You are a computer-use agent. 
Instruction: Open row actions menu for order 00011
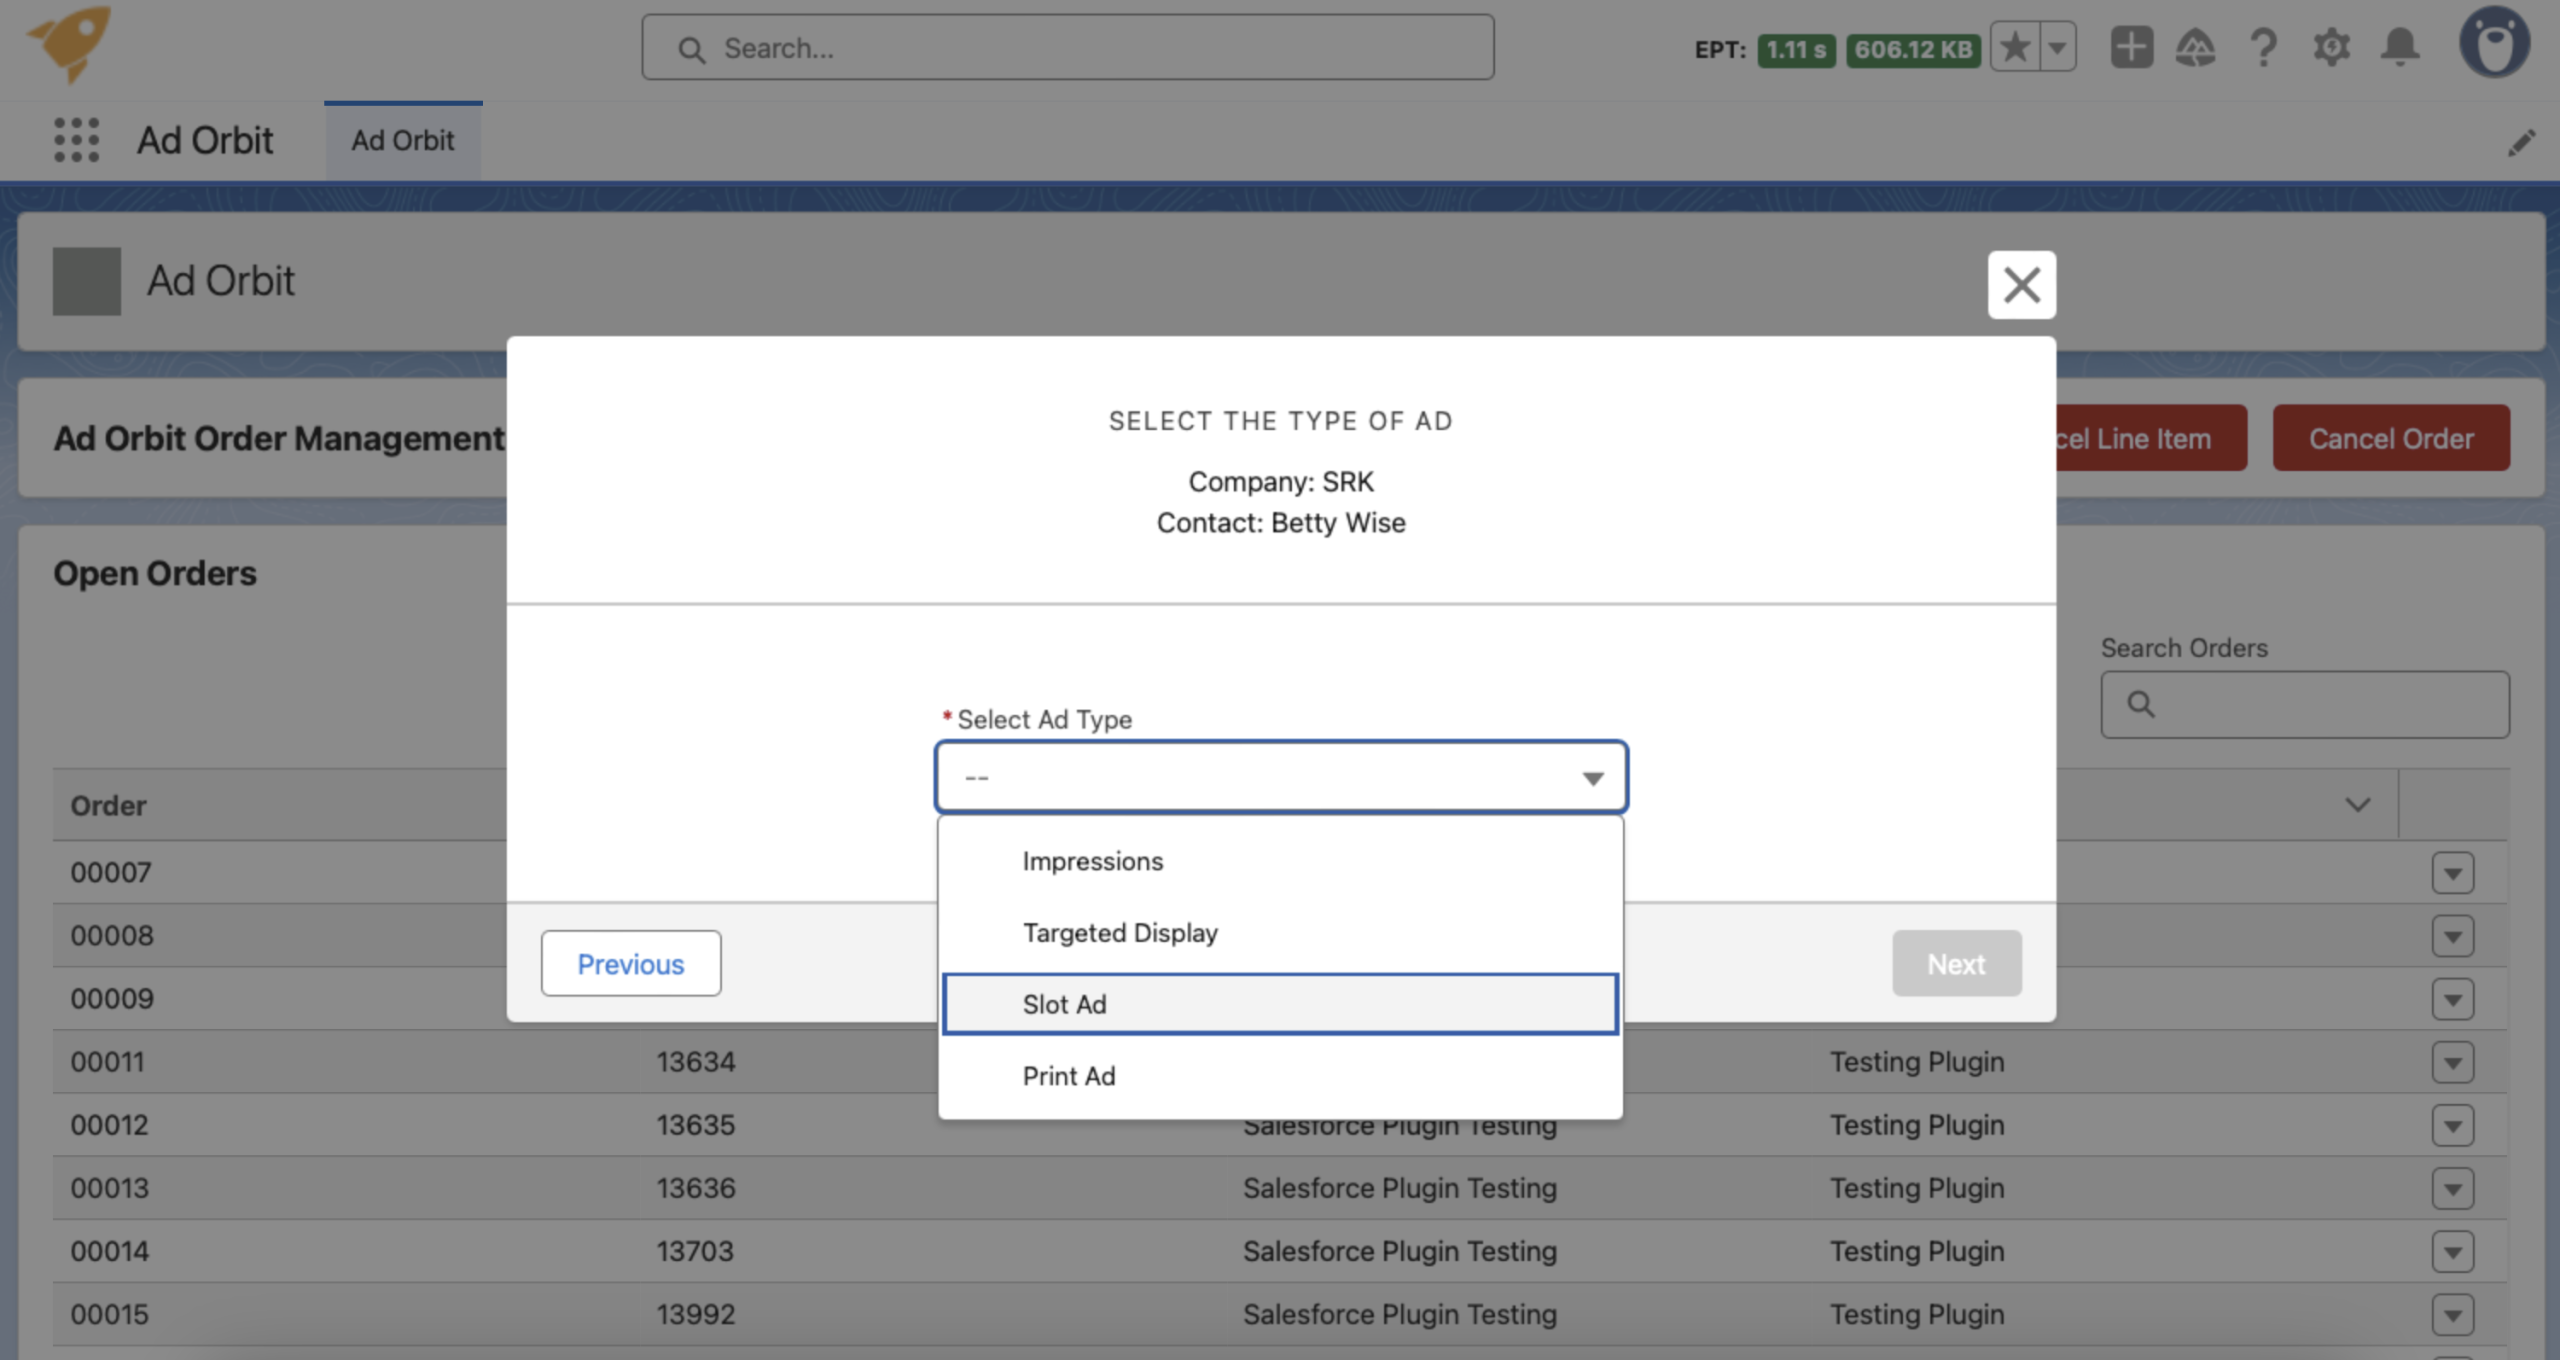[2453, 1062]
